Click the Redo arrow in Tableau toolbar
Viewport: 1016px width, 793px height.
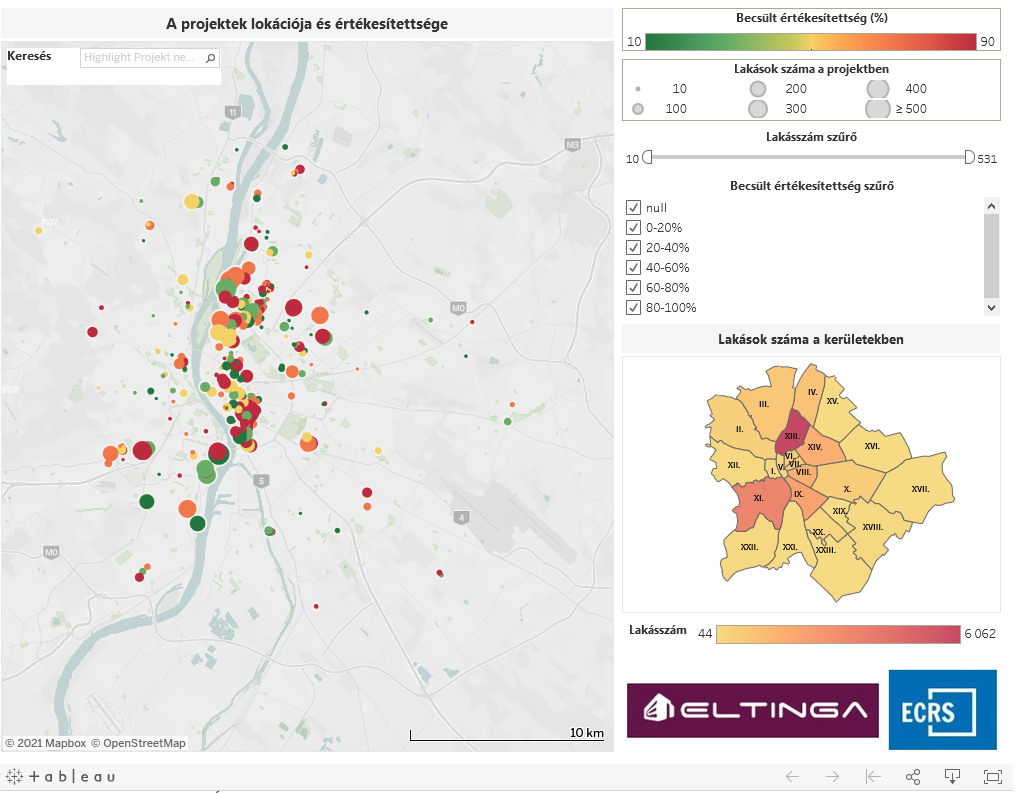pos(832,777)
